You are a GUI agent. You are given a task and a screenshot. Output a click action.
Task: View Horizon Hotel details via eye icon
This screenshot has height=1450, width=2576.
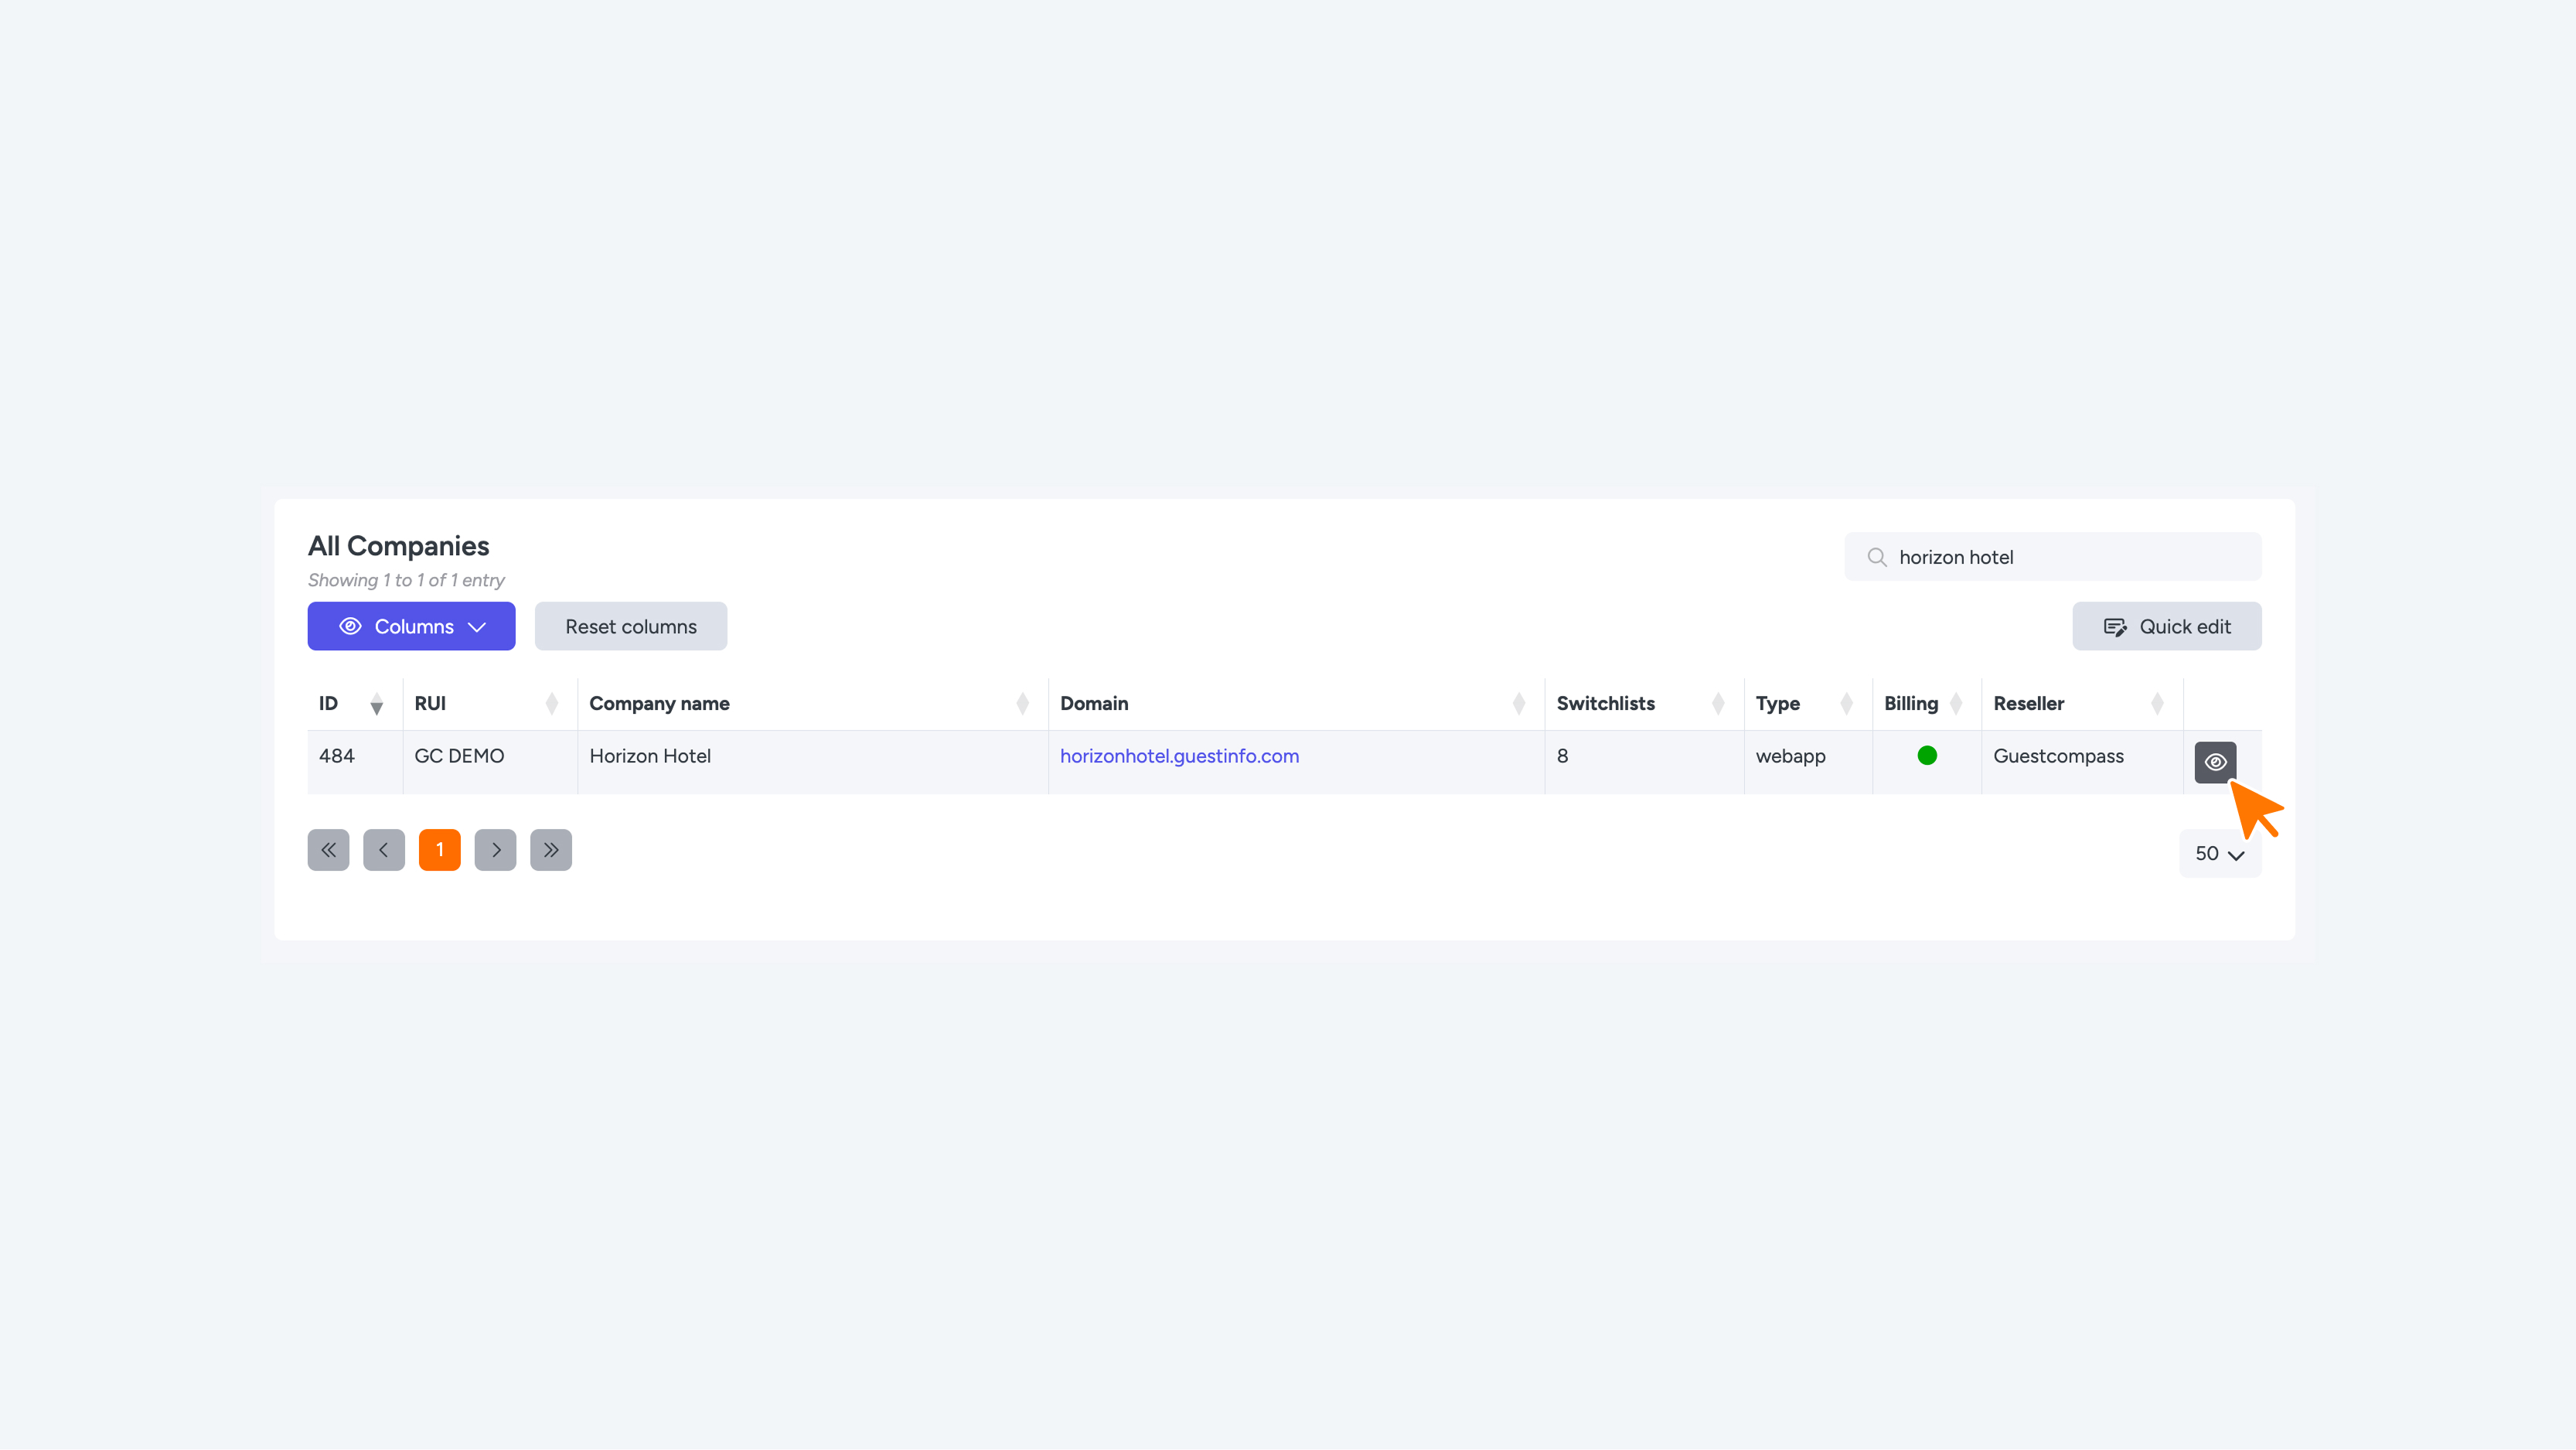click(x=2216, y=762)
